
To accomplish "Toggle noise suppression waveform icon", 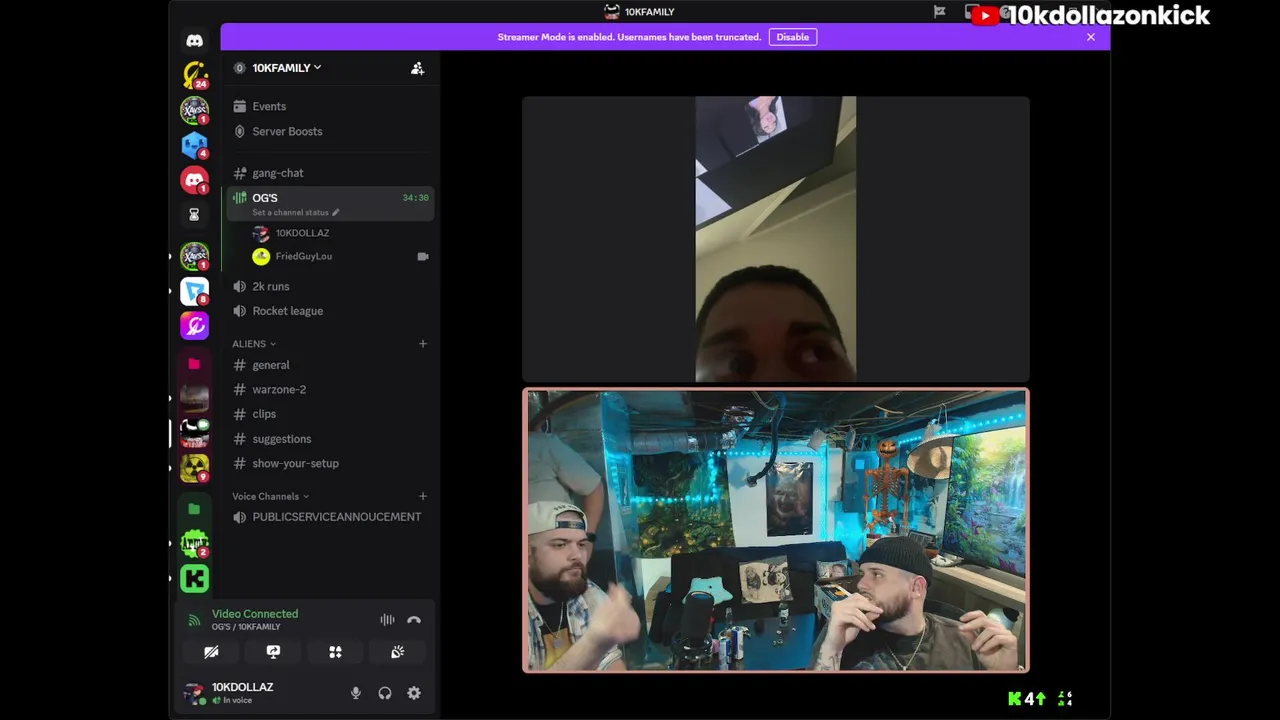I will [x=387, y=620].
